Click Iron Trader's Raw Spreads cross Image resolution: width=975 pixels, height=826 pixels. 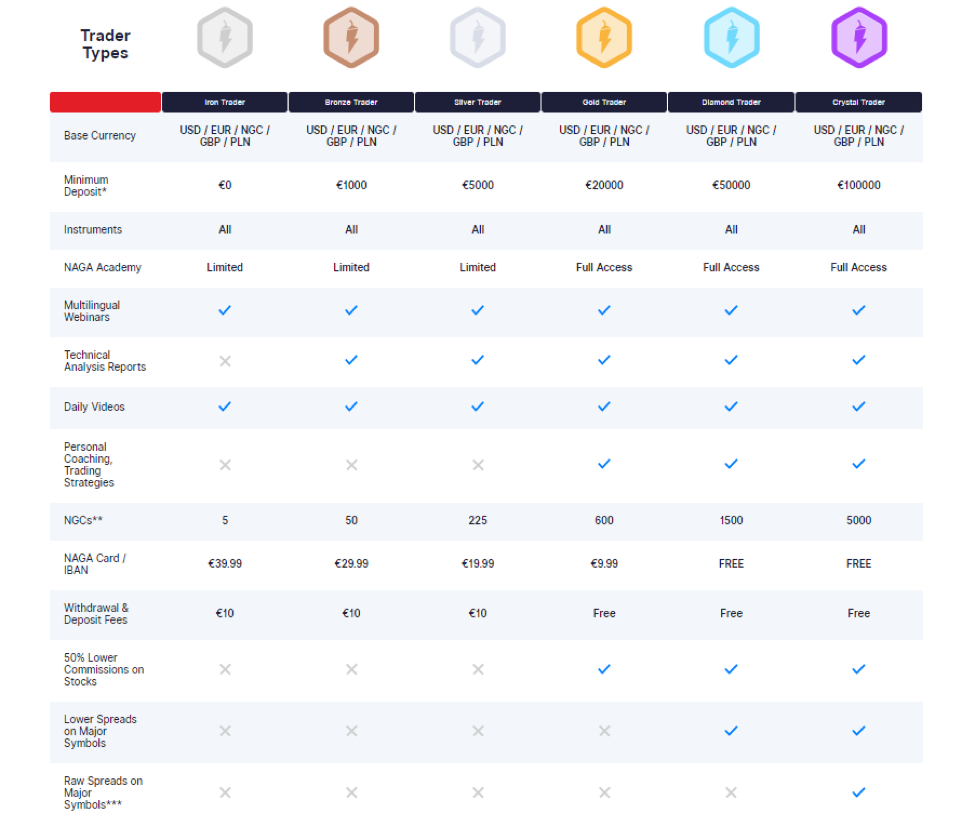tap(225, 792)
